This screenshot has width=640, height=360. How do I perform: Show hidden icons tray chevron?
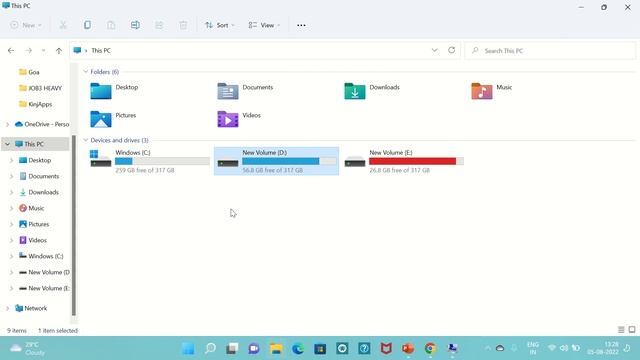click(x=488, y=349)
